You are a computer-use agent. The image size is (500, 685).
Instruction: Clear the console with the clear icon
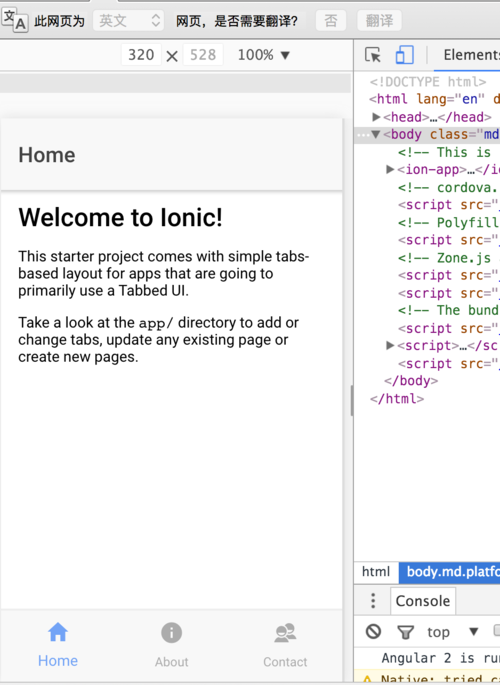click(x=373, y=632)
